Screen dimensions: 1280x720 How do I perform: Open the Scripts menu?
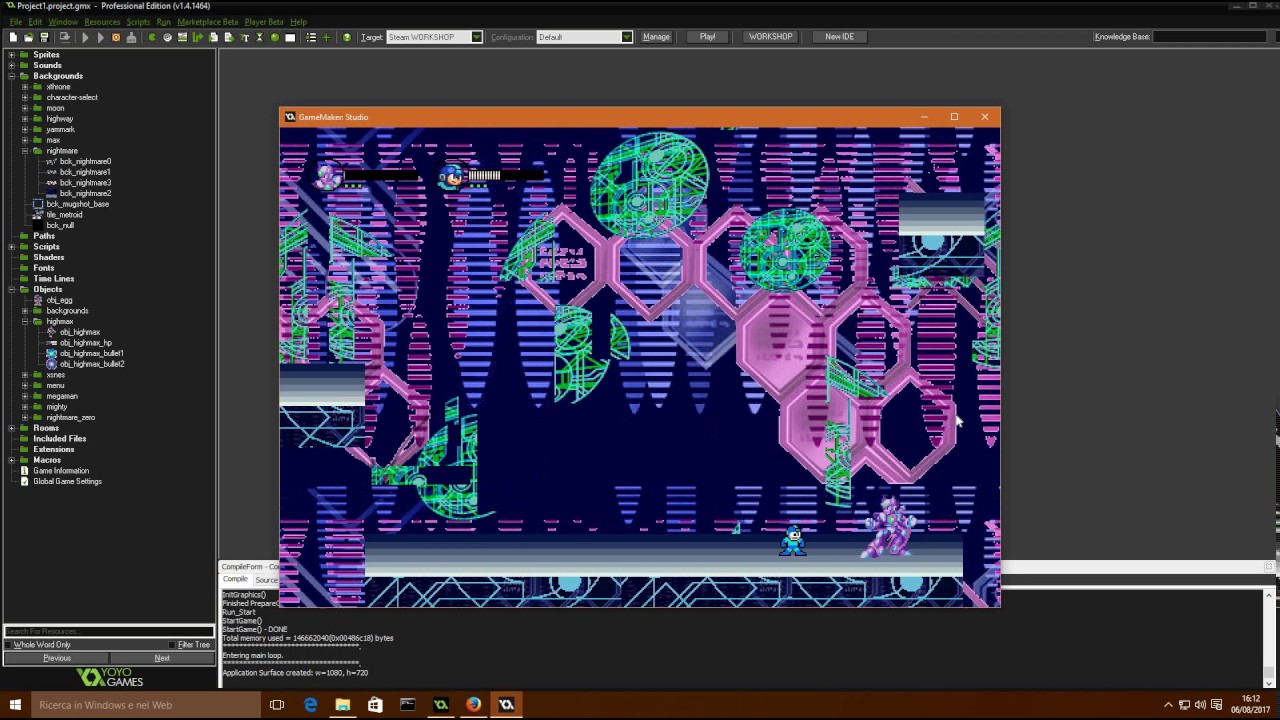[x=138, y=22]
